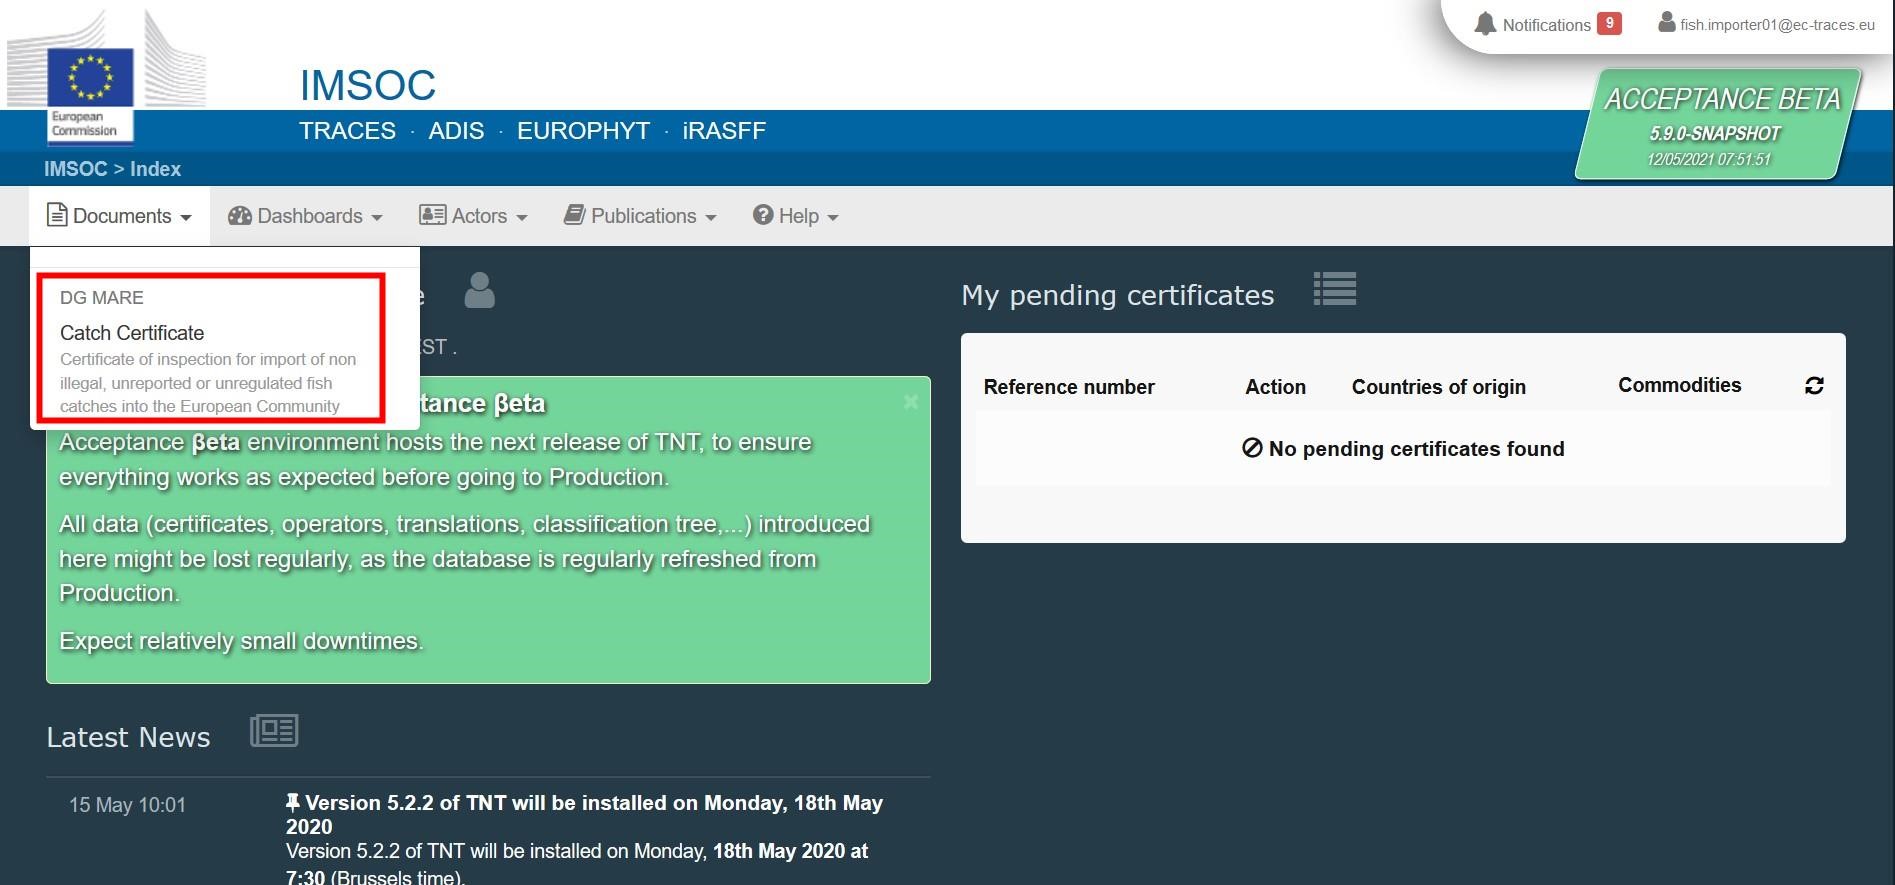Click the Commodities column header

(x=1679, y=385)
